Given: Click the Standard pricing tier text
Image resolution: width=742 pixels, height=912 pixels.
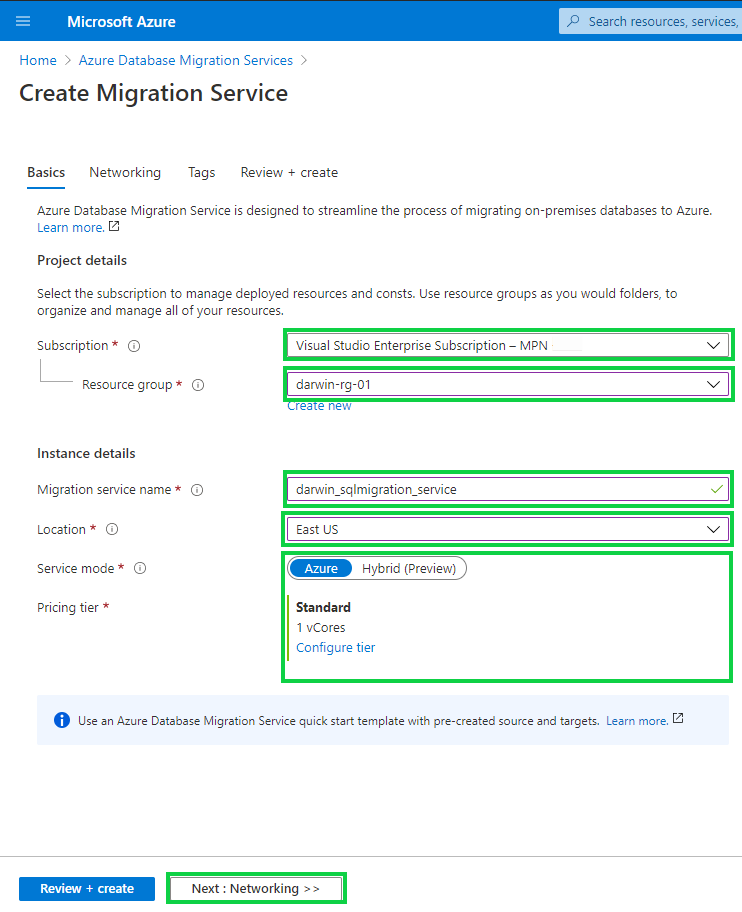Looking at the screenshot, I should coord(323,607).
